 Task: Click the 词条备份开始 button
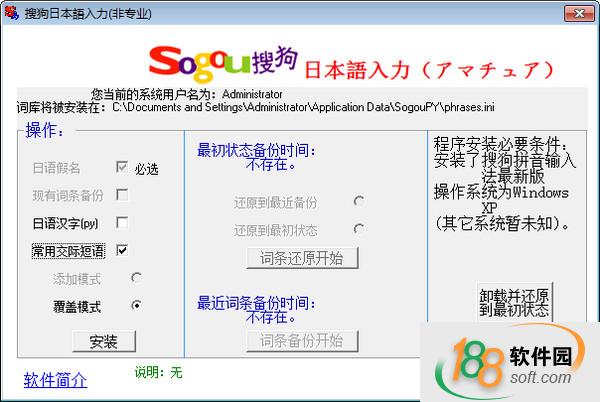[302, 341]
